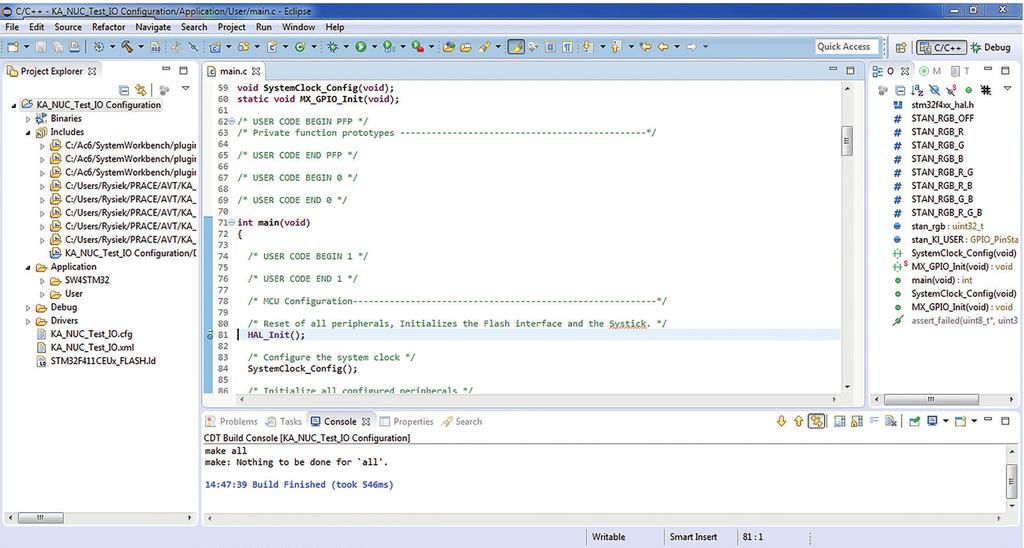The width and height of the screenshot is (1024, 548).
Task: Fold main function at line 71 marker
Action: (x=232, y=223)
